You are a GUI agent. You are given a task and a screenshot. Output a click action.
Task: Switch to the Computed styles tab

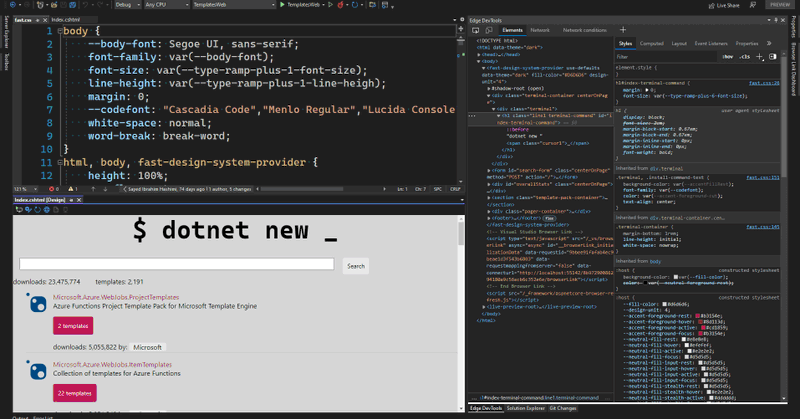tap(652, 43)
